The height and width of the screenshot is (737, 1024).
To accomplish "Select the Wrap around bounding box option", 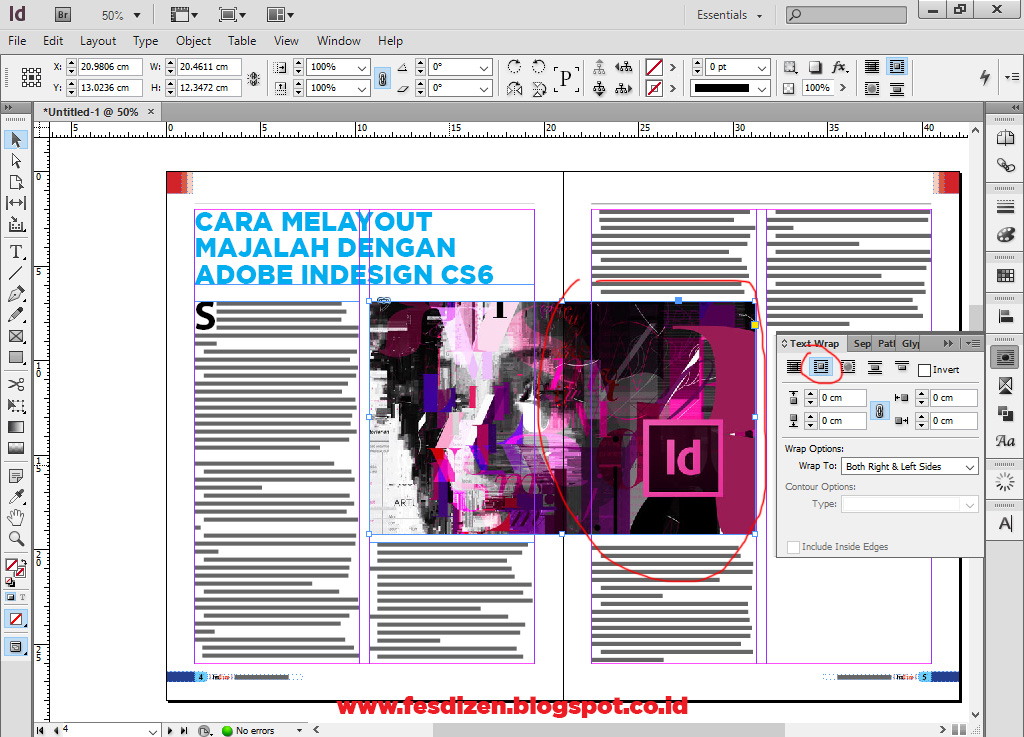I will 820,367.
